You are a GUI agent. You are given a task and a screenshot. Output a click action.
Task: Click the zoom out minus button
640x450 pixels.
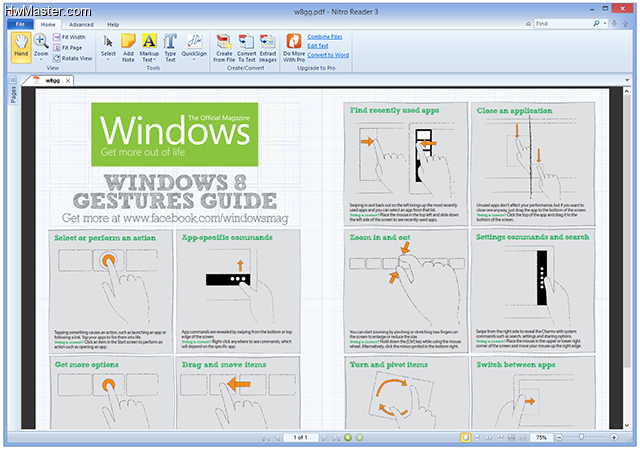point(559,438)
